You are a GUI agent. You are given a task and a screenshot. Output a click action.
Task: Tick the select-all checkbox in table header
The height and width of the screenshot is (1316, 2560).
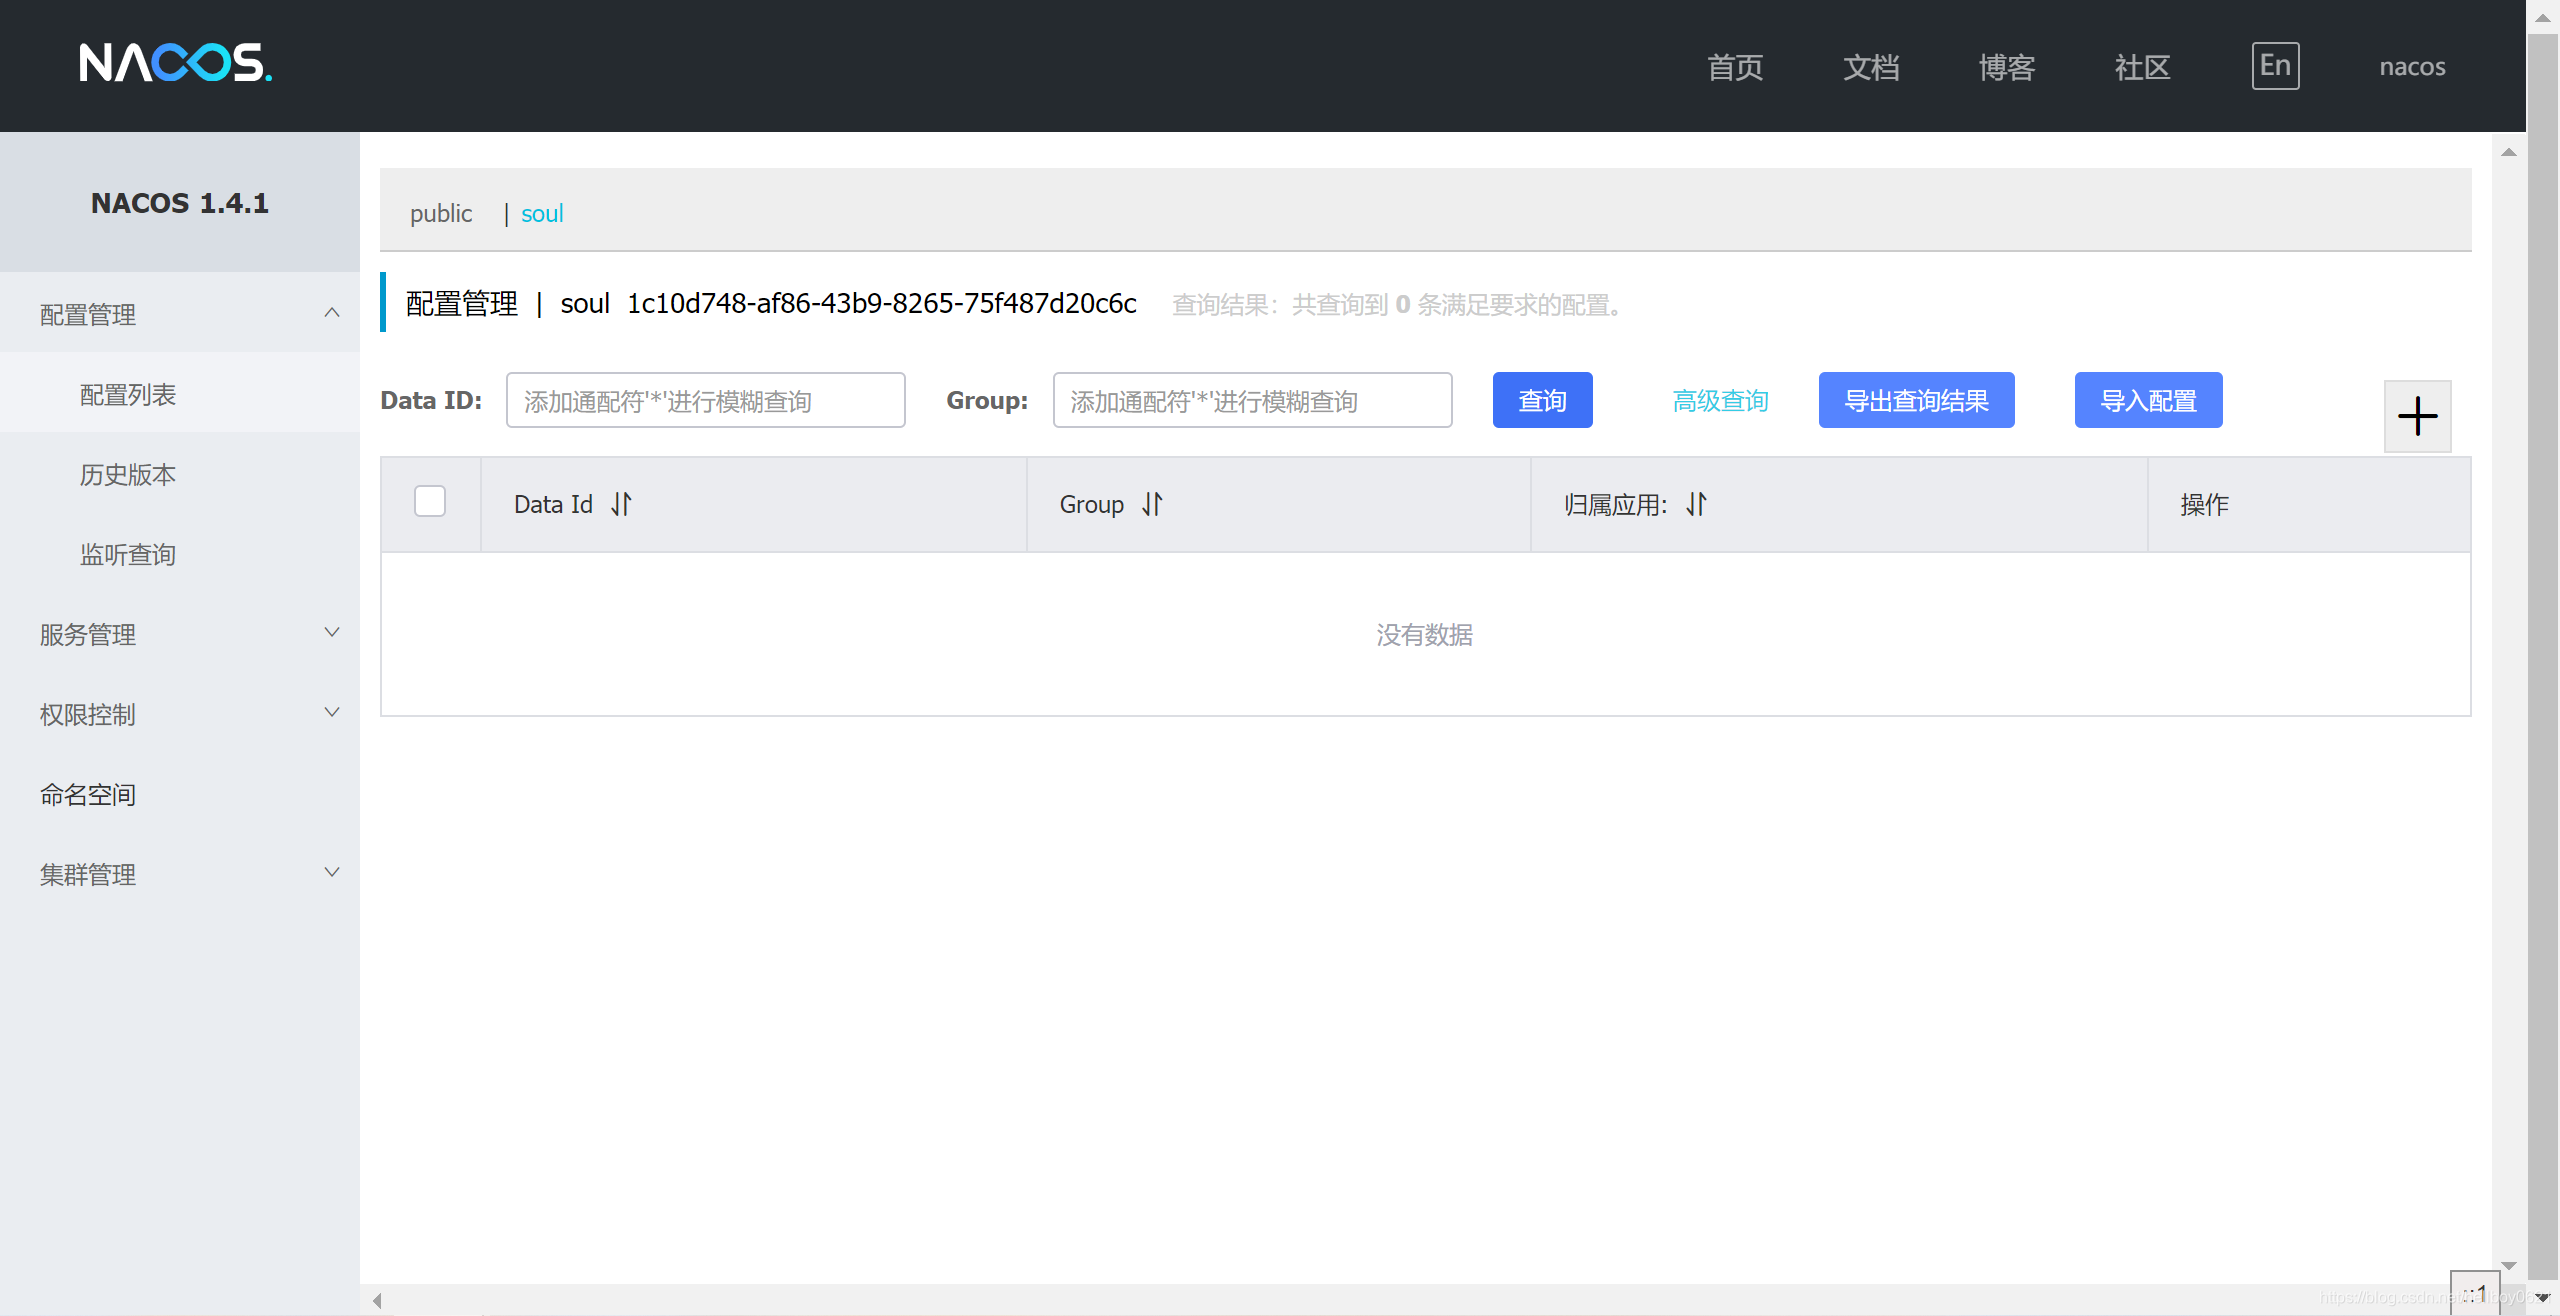430,501
